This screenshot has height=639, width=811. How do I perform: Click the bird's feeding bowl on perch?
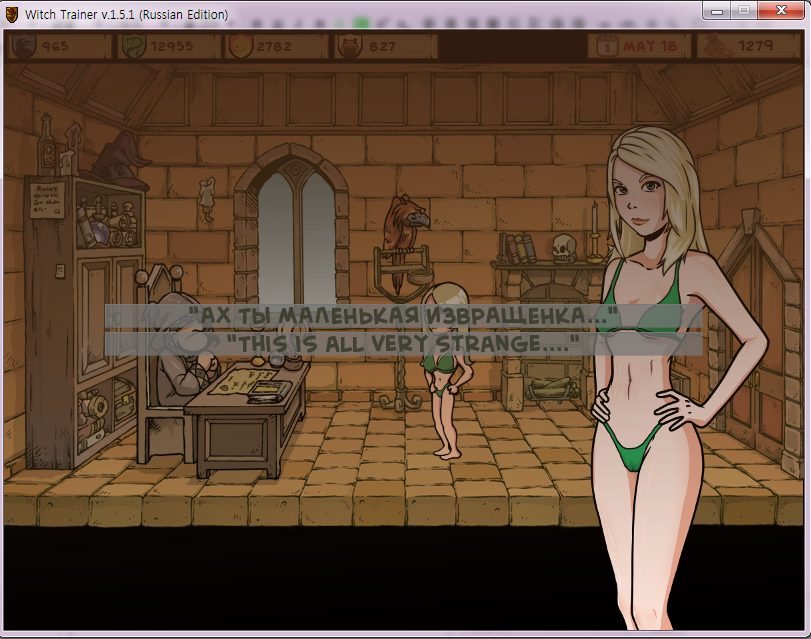418,277
